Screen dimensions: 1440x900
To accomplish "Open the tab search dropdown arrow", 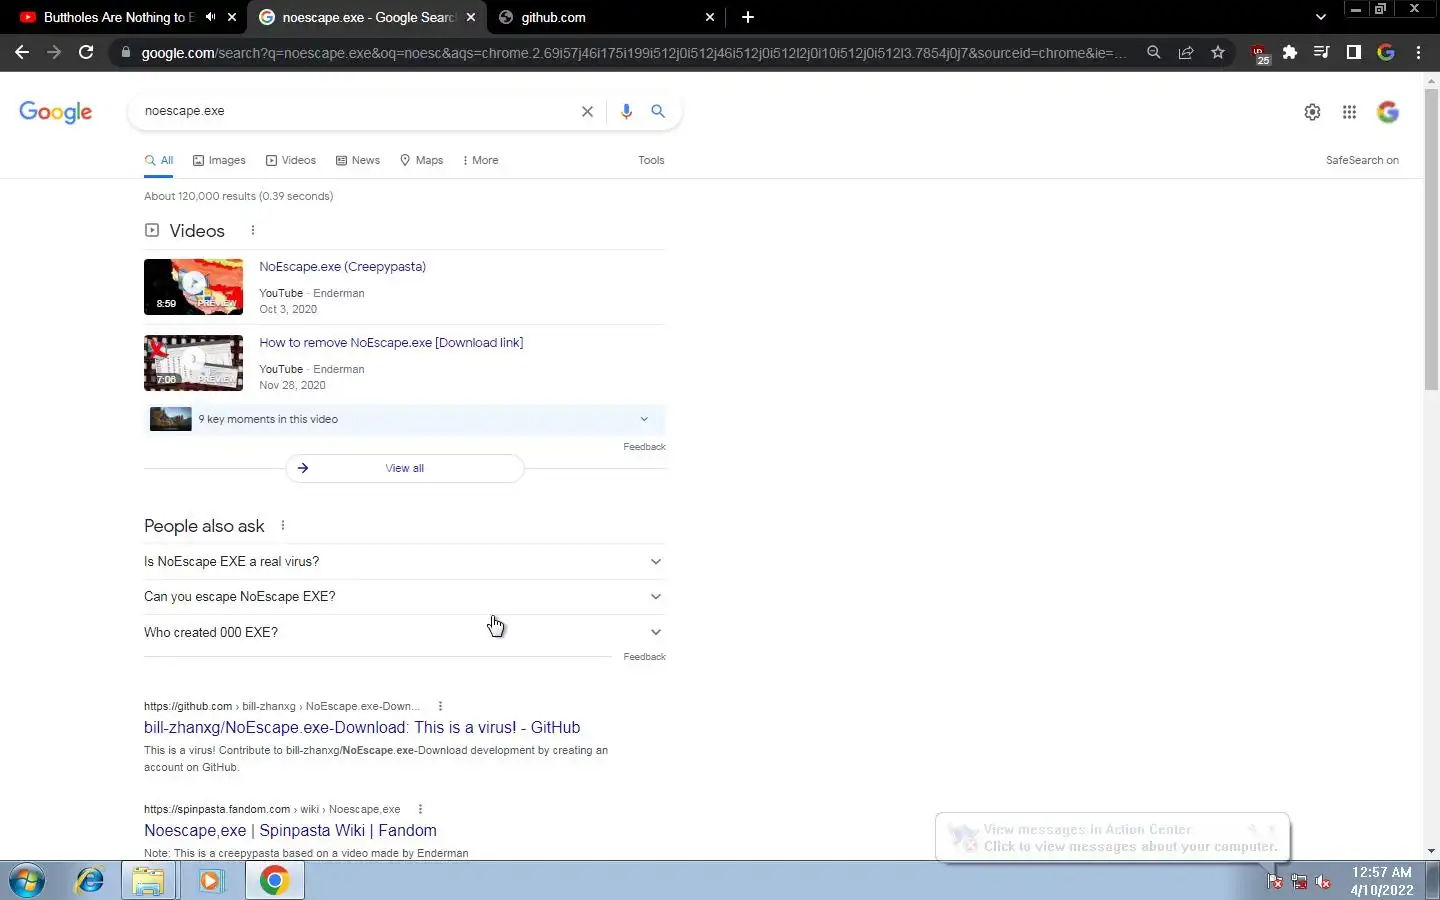I will coord(1320,17).
